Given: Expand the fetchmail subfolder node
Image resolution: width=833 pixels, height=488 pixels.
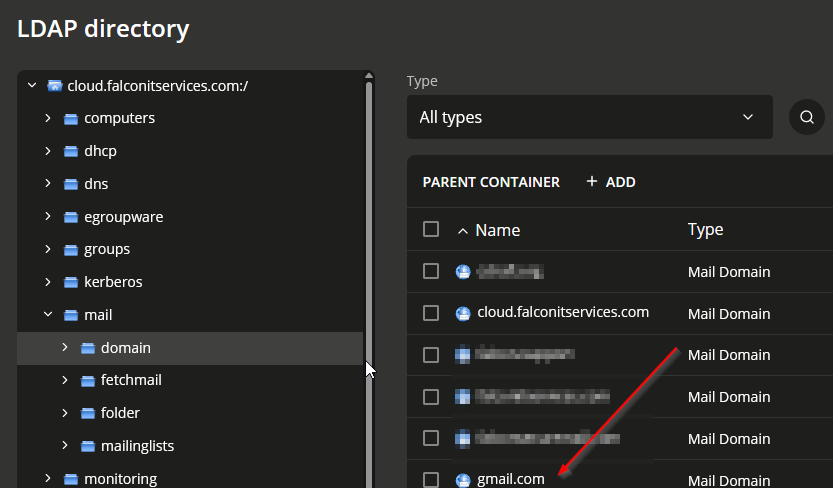Looking at the screenshot, I should tap(65, 380).
